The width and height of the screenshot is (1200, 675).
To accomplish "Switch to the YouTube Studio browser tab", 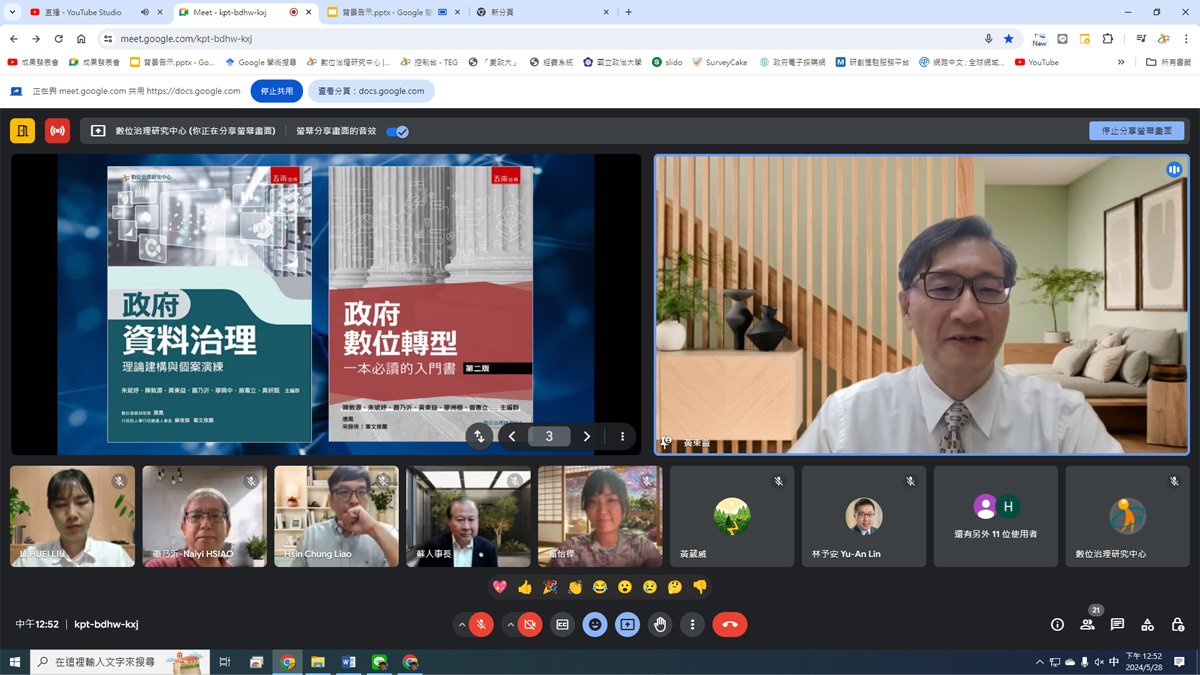I will coord(85,12).
